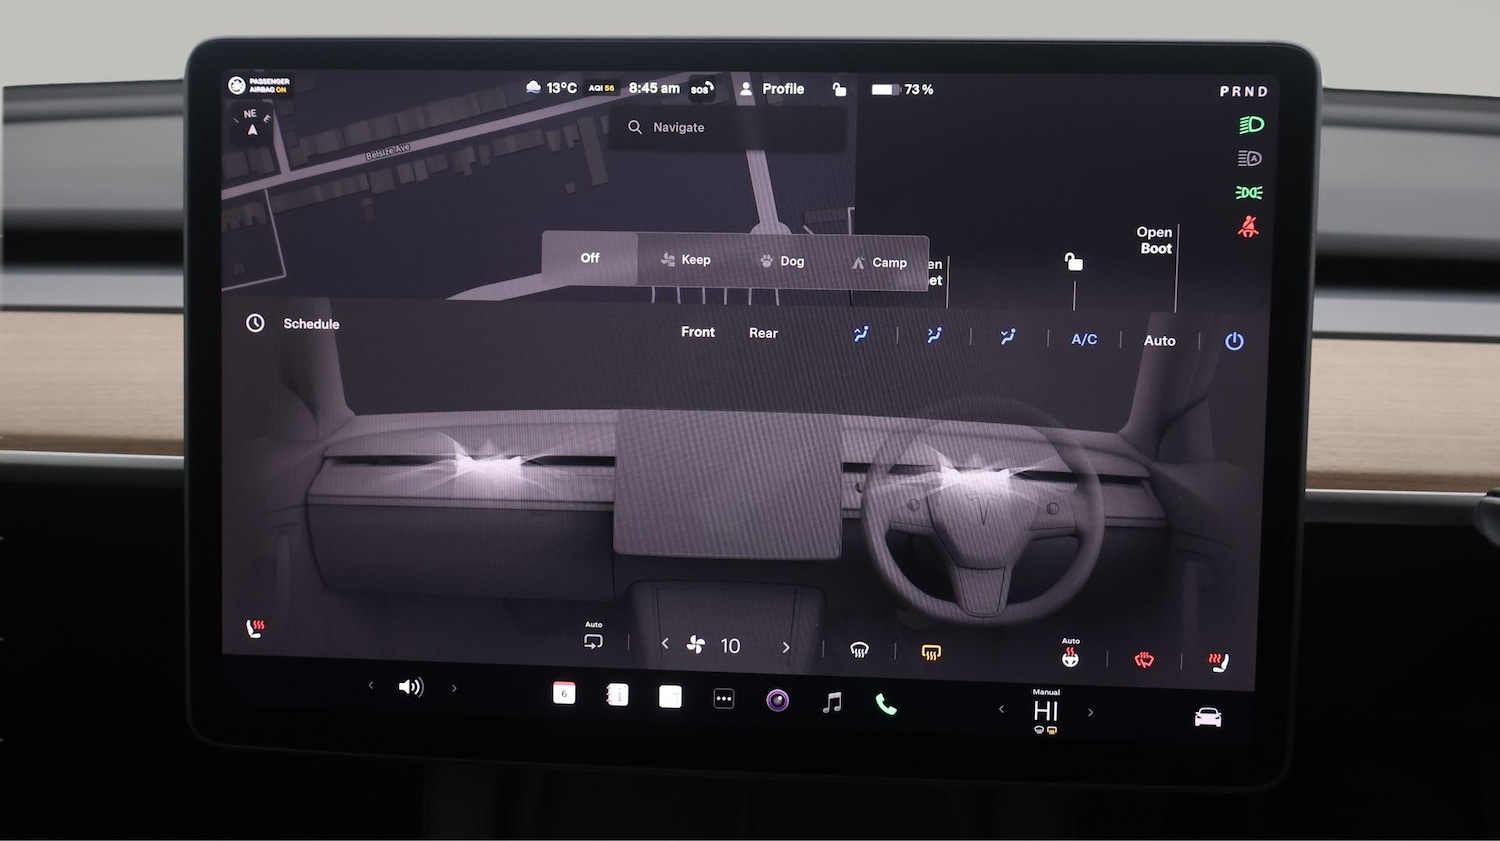Open the Phone app

coord(886,706)
